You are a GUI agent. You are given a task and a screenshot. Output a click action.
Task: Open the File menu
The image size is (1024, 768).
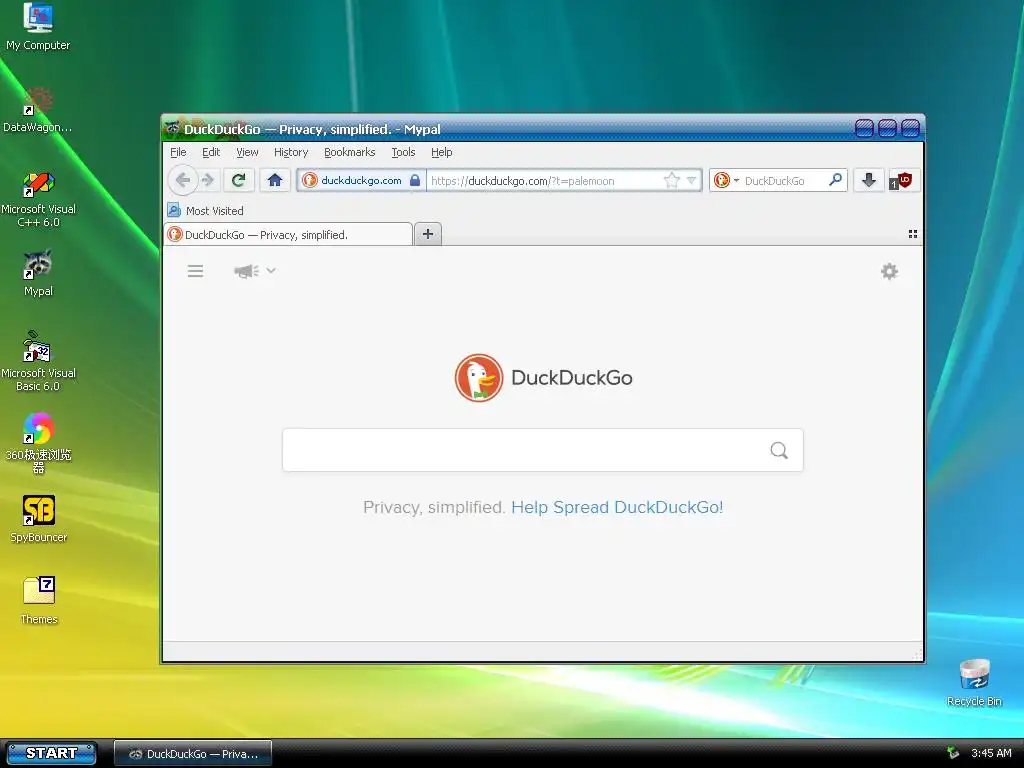[x=178, y=152]
